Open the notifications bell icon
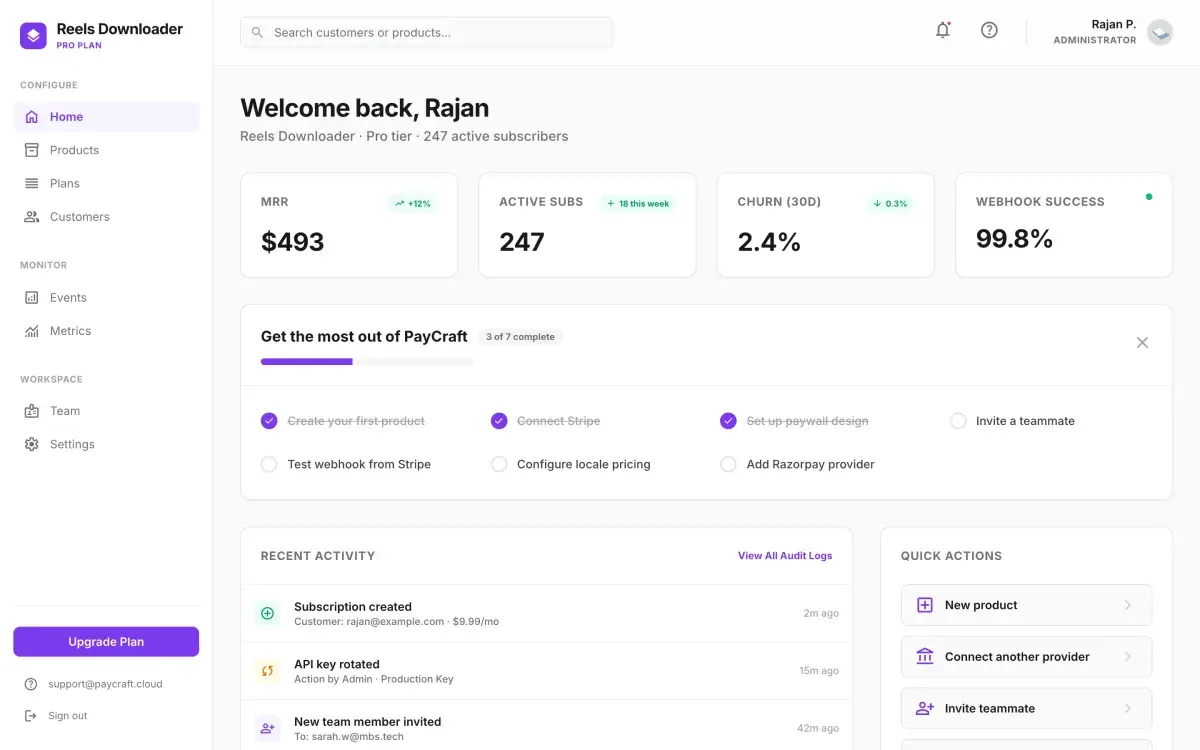This screenshot has width=1200, height=750. [x=942, y=31]
